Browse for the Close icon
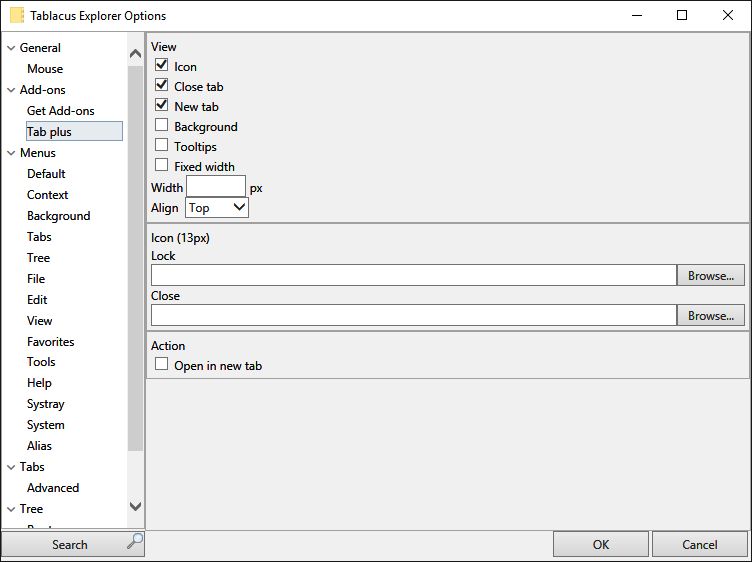The image size is (752, 562). point(711,315)
